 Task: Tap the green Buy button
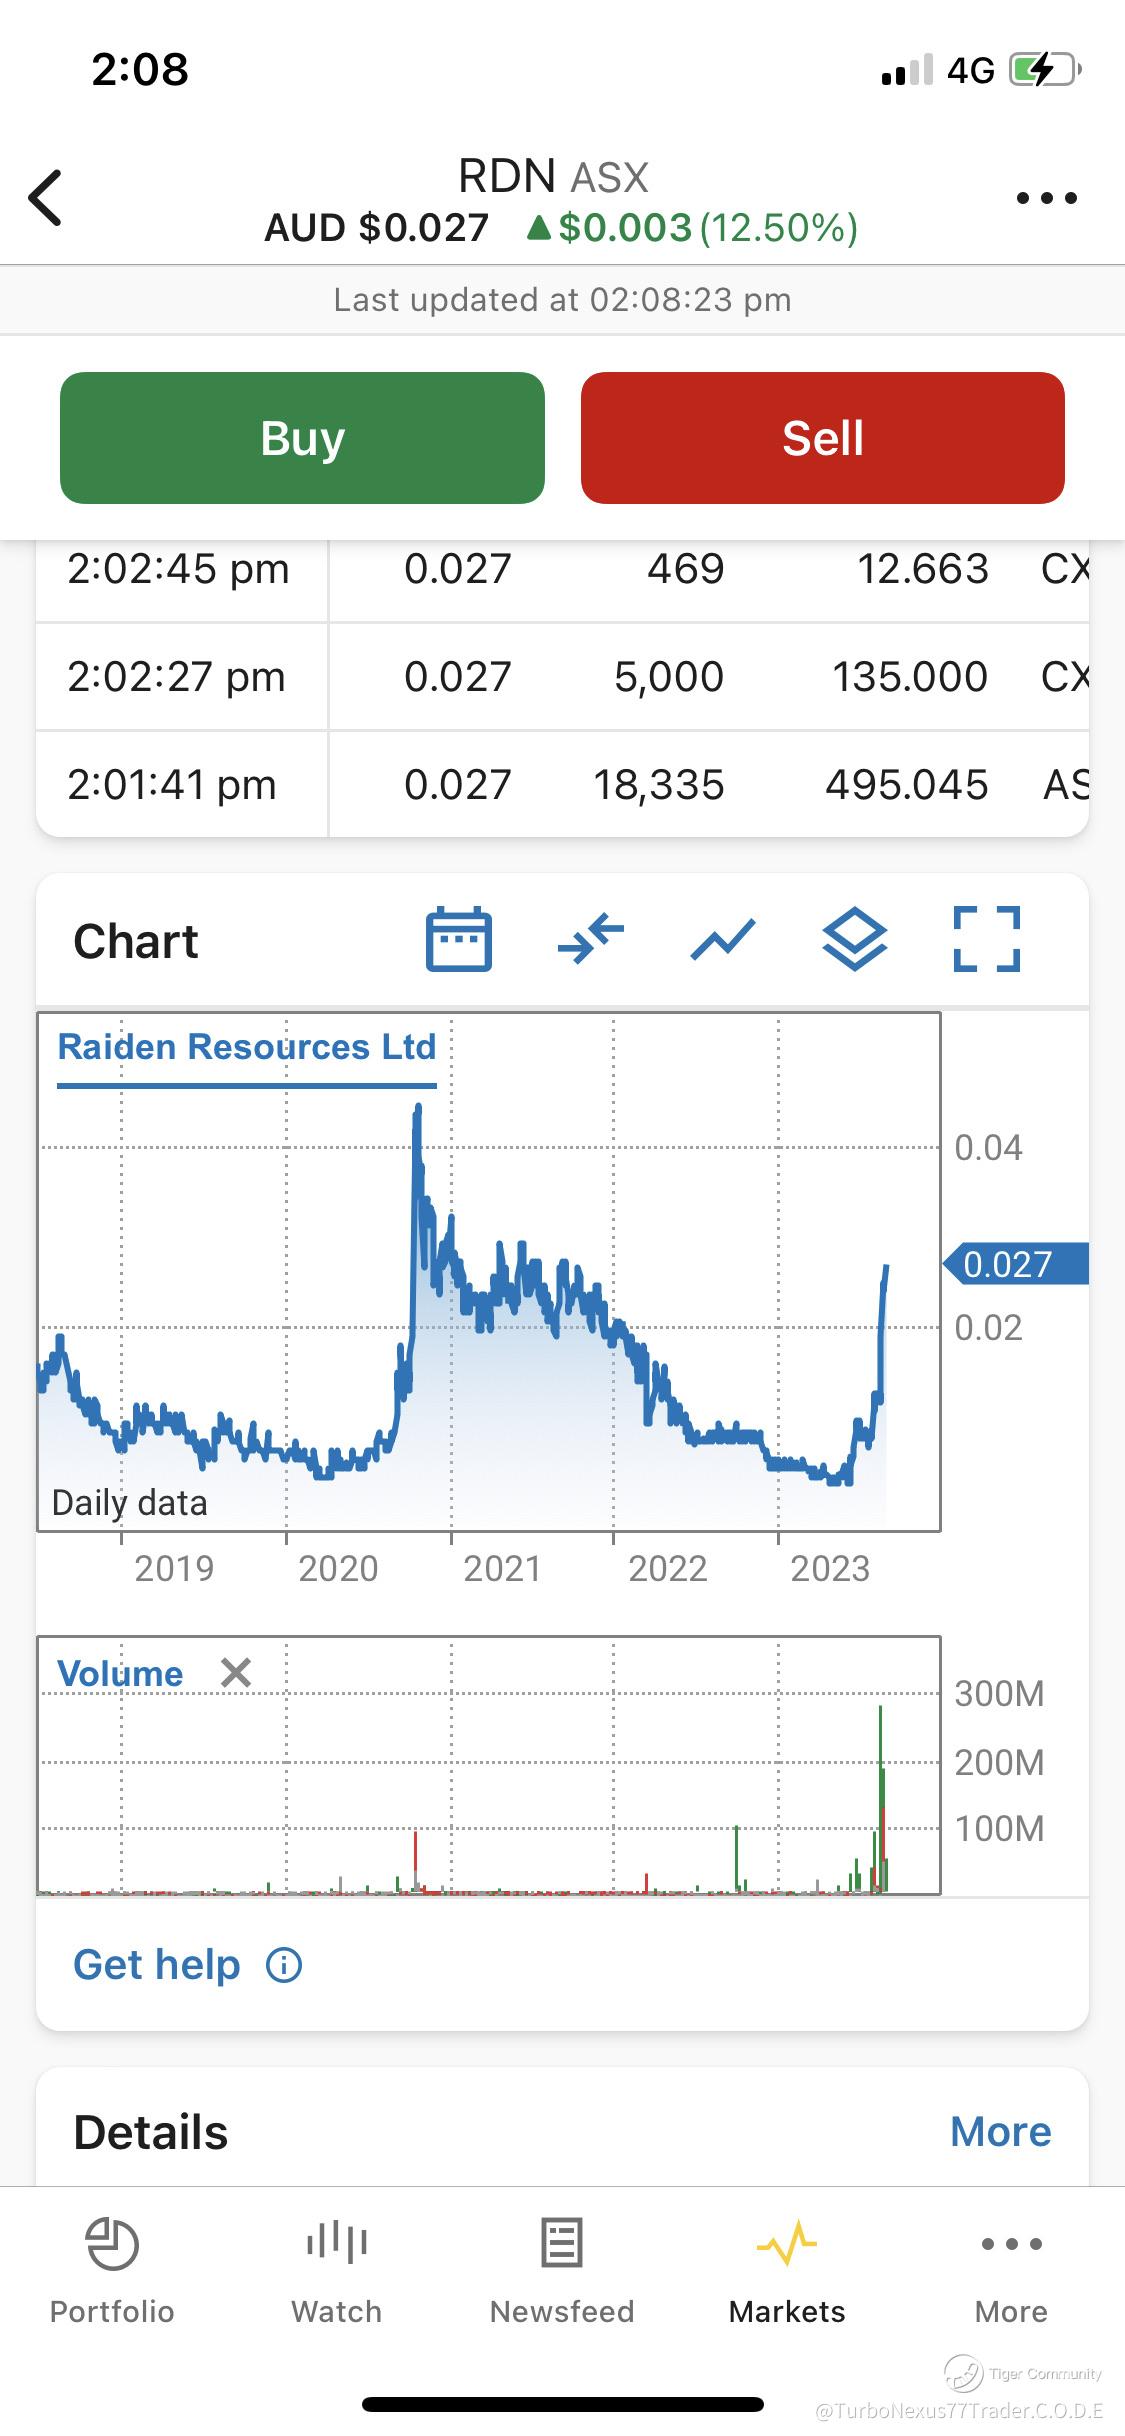click(302, 438)
